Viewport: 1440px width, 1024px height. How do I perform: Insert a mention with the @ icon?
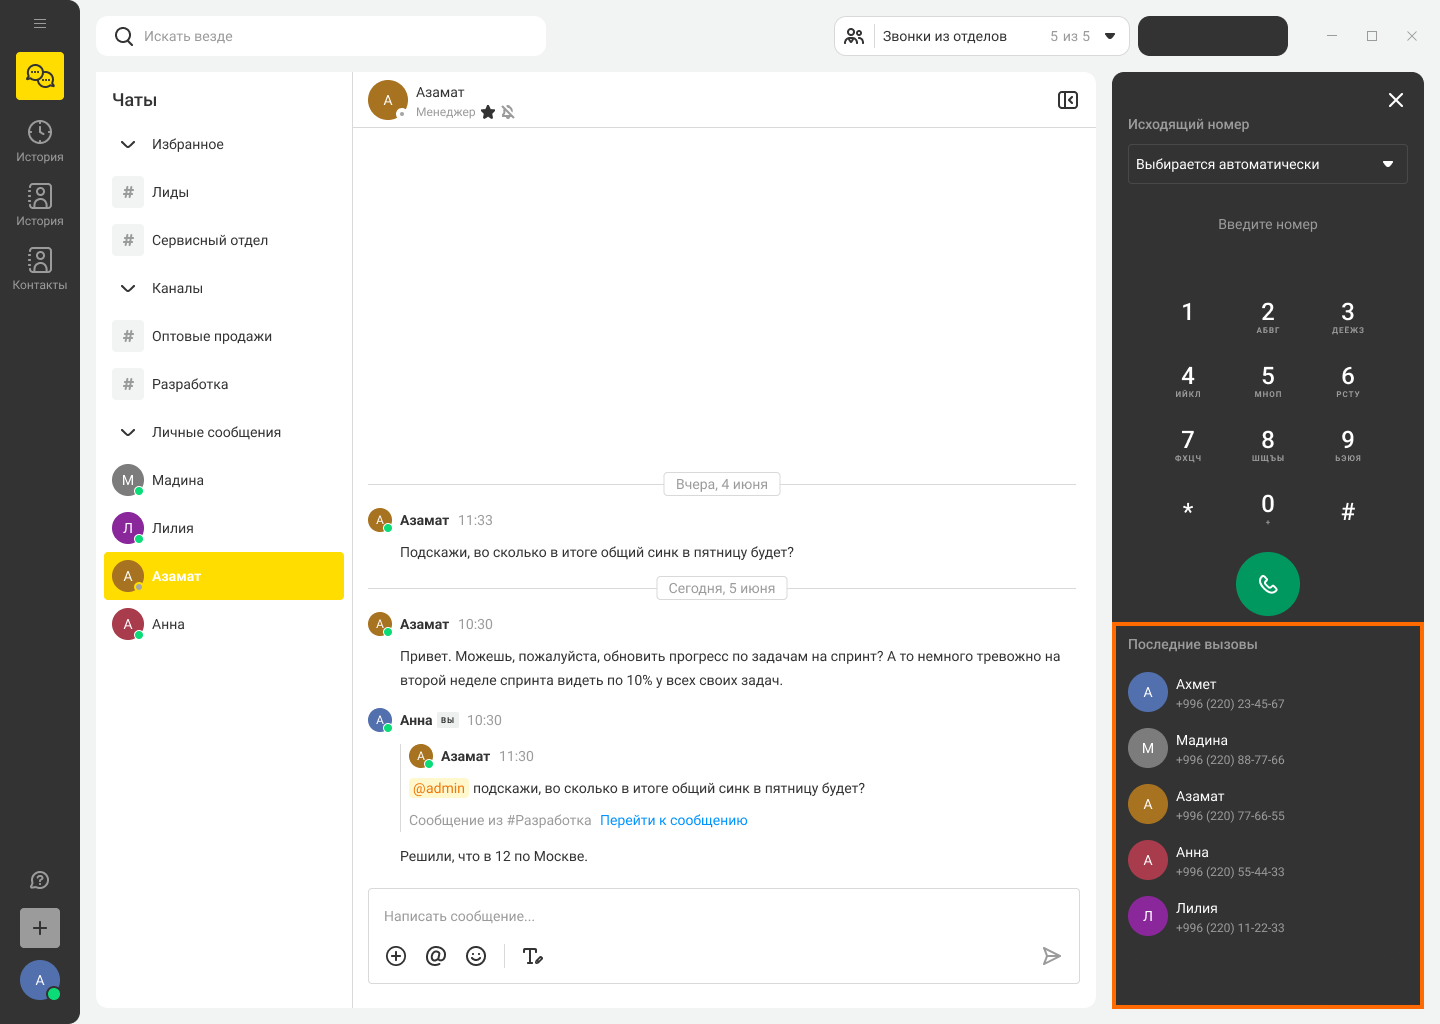click(x=436, y=956)
